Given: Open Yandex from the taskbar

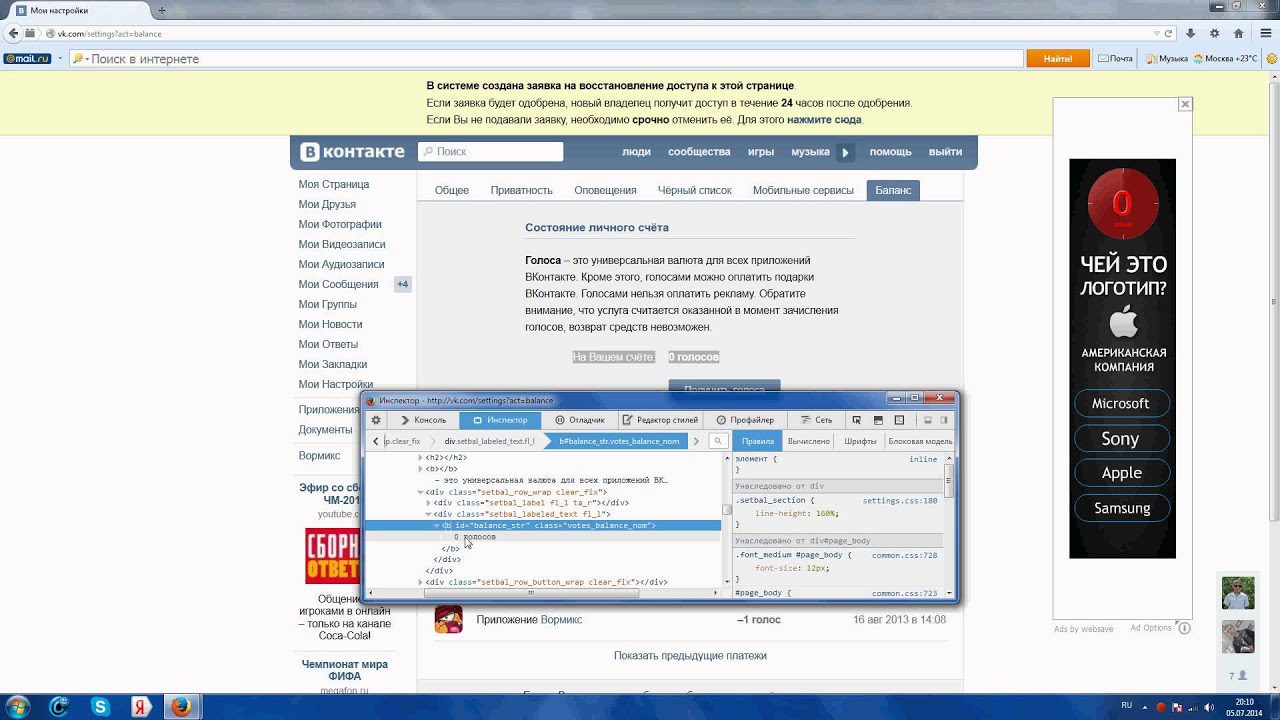Looking at the screenshot, I should [x=141, y=707].
